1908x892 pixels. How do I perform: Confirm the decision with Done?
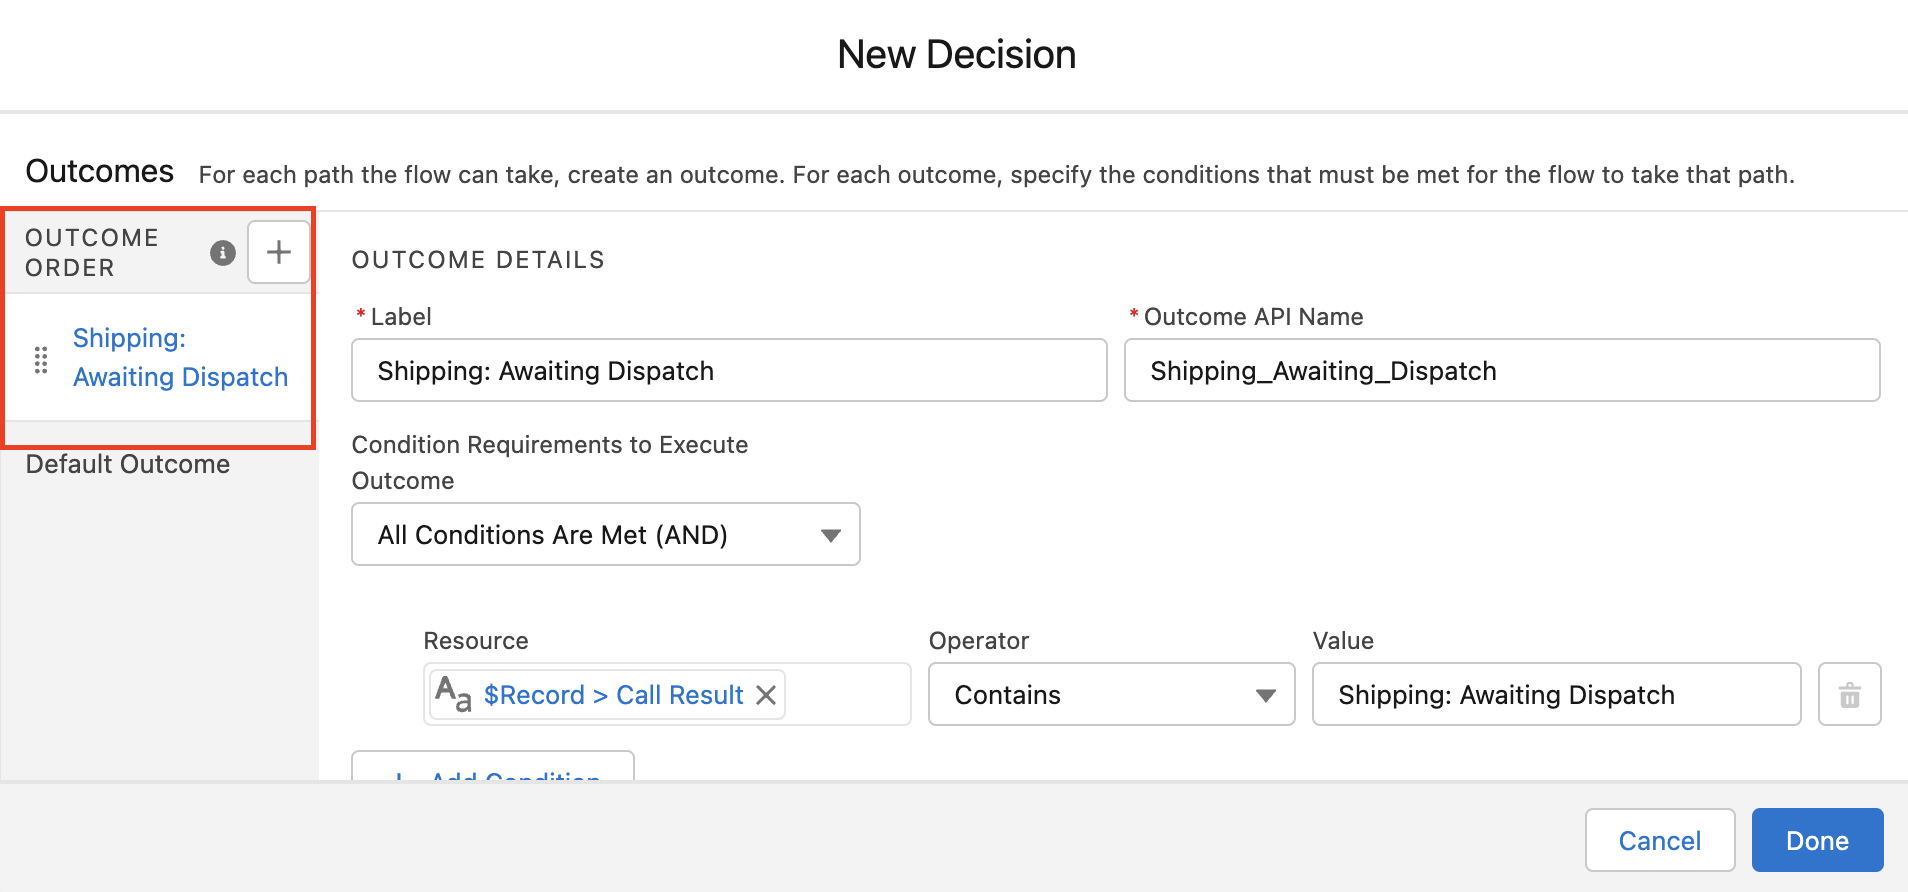click(1817, 841)
